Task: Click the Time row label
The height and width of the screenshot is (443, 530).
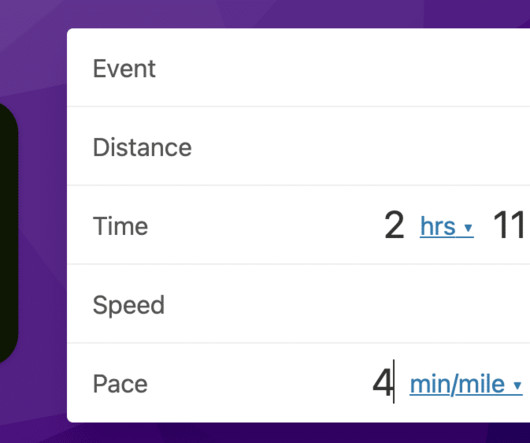Action: click(x=120, y=226)
